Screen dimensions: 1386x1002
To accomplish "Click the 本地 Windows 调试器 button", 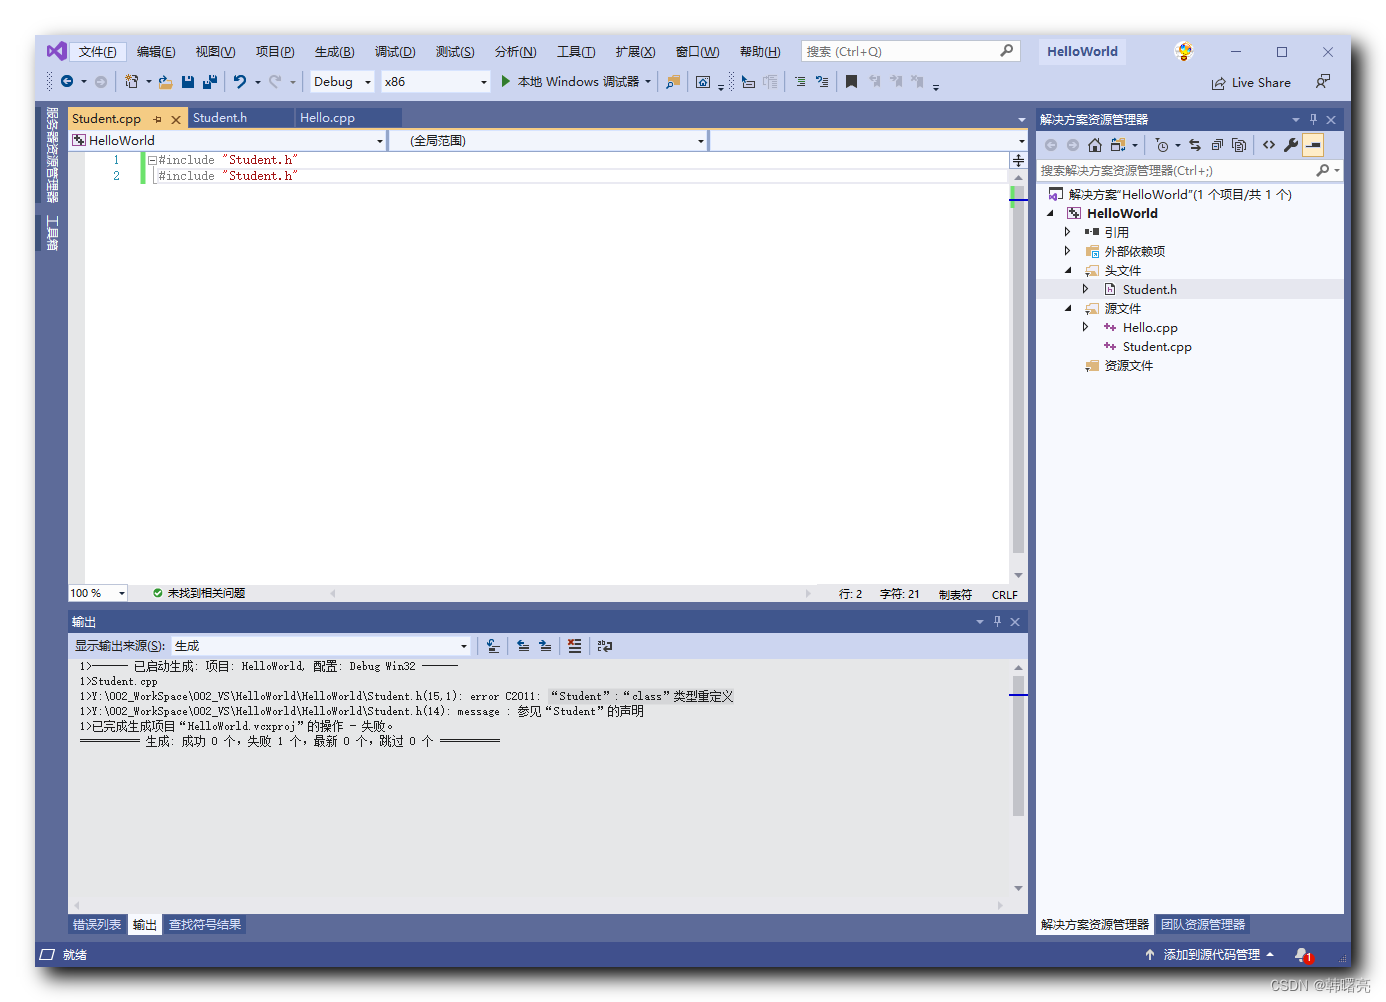I will [x=577, y=82].
